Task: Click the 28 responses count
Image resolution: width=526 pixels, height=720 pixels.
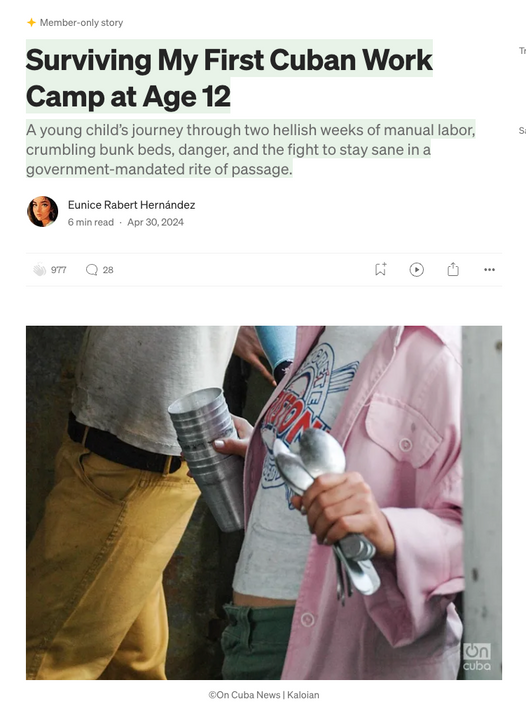Action: [108, 270]
